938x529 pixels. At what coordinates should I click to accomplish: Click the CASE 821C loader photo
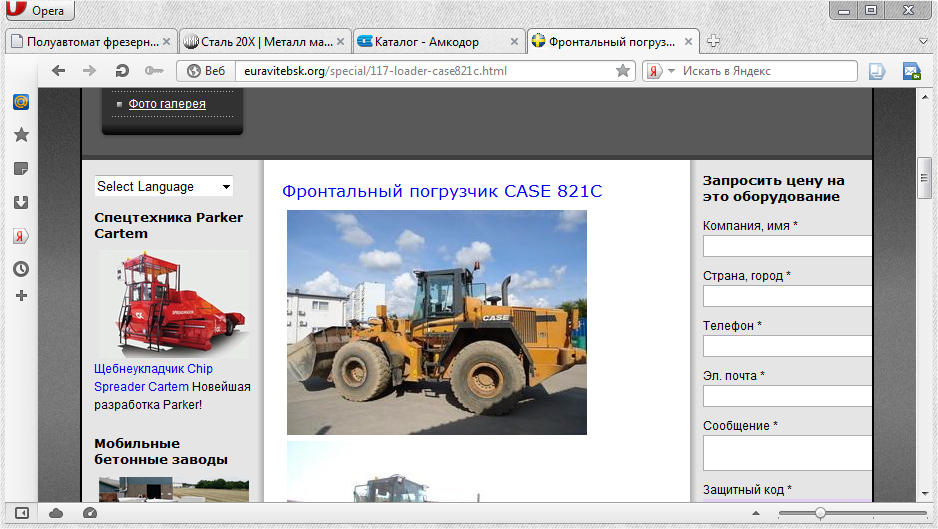click(437, 322)
